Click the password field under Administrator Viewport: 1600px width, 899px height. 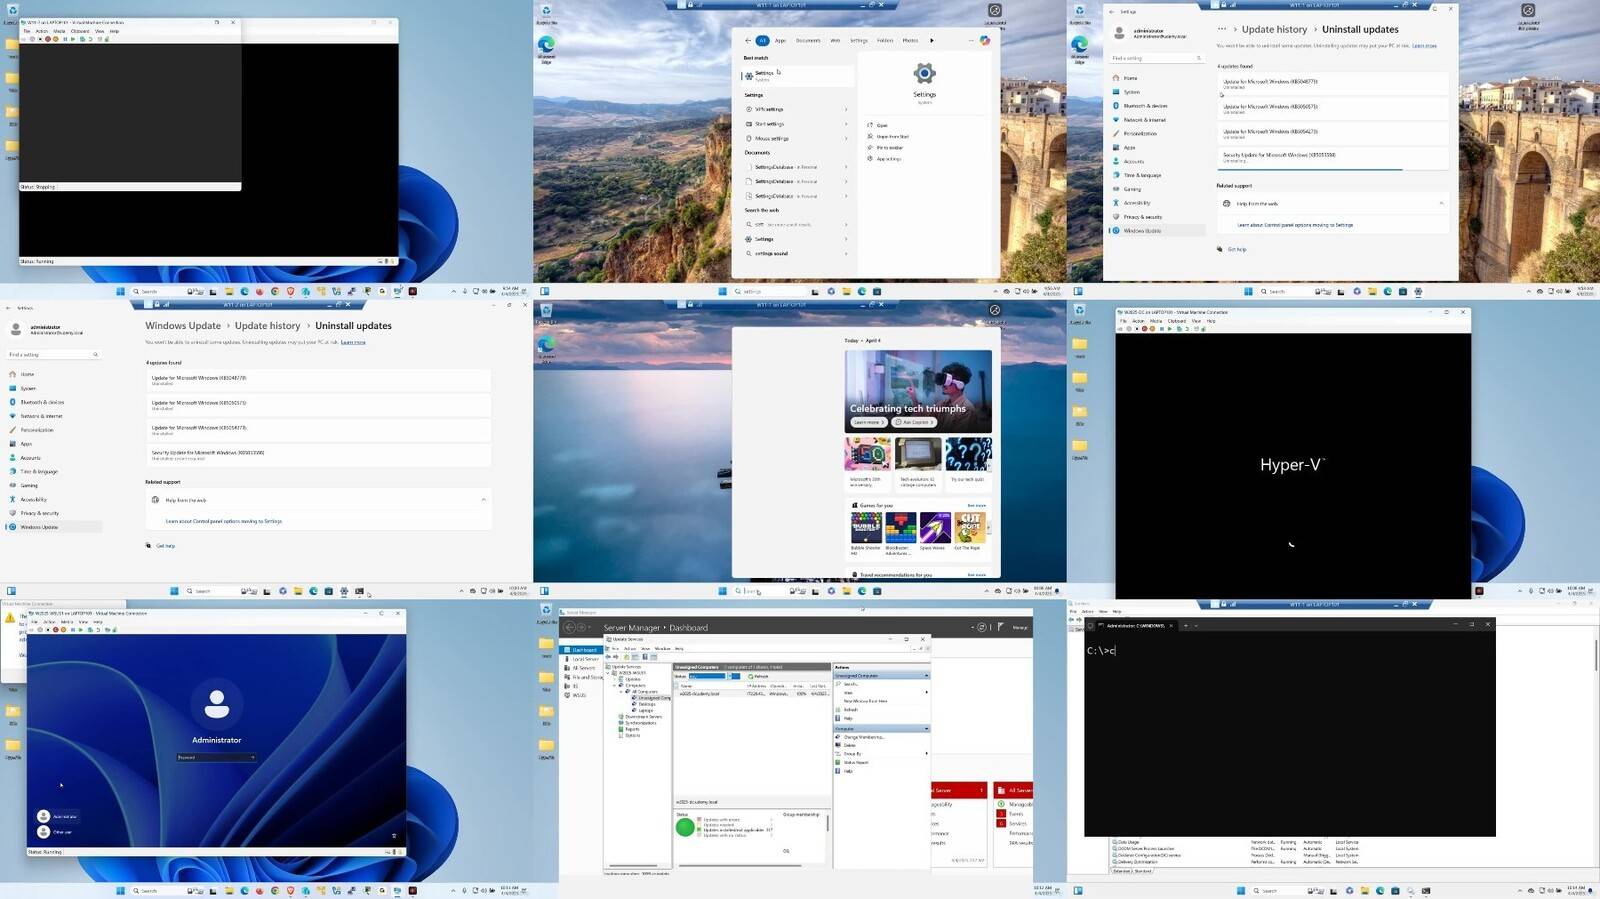[213, 757]
